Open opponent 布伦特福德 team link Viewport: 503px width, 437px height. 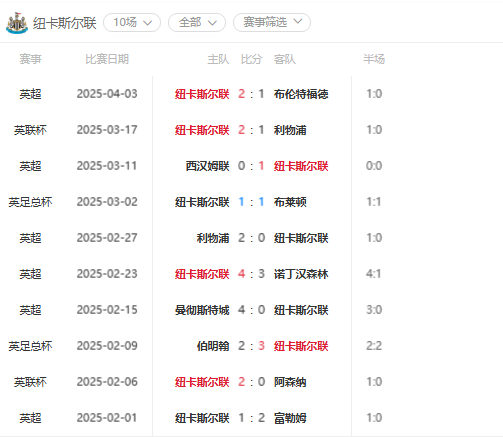[x=301, y=94]
